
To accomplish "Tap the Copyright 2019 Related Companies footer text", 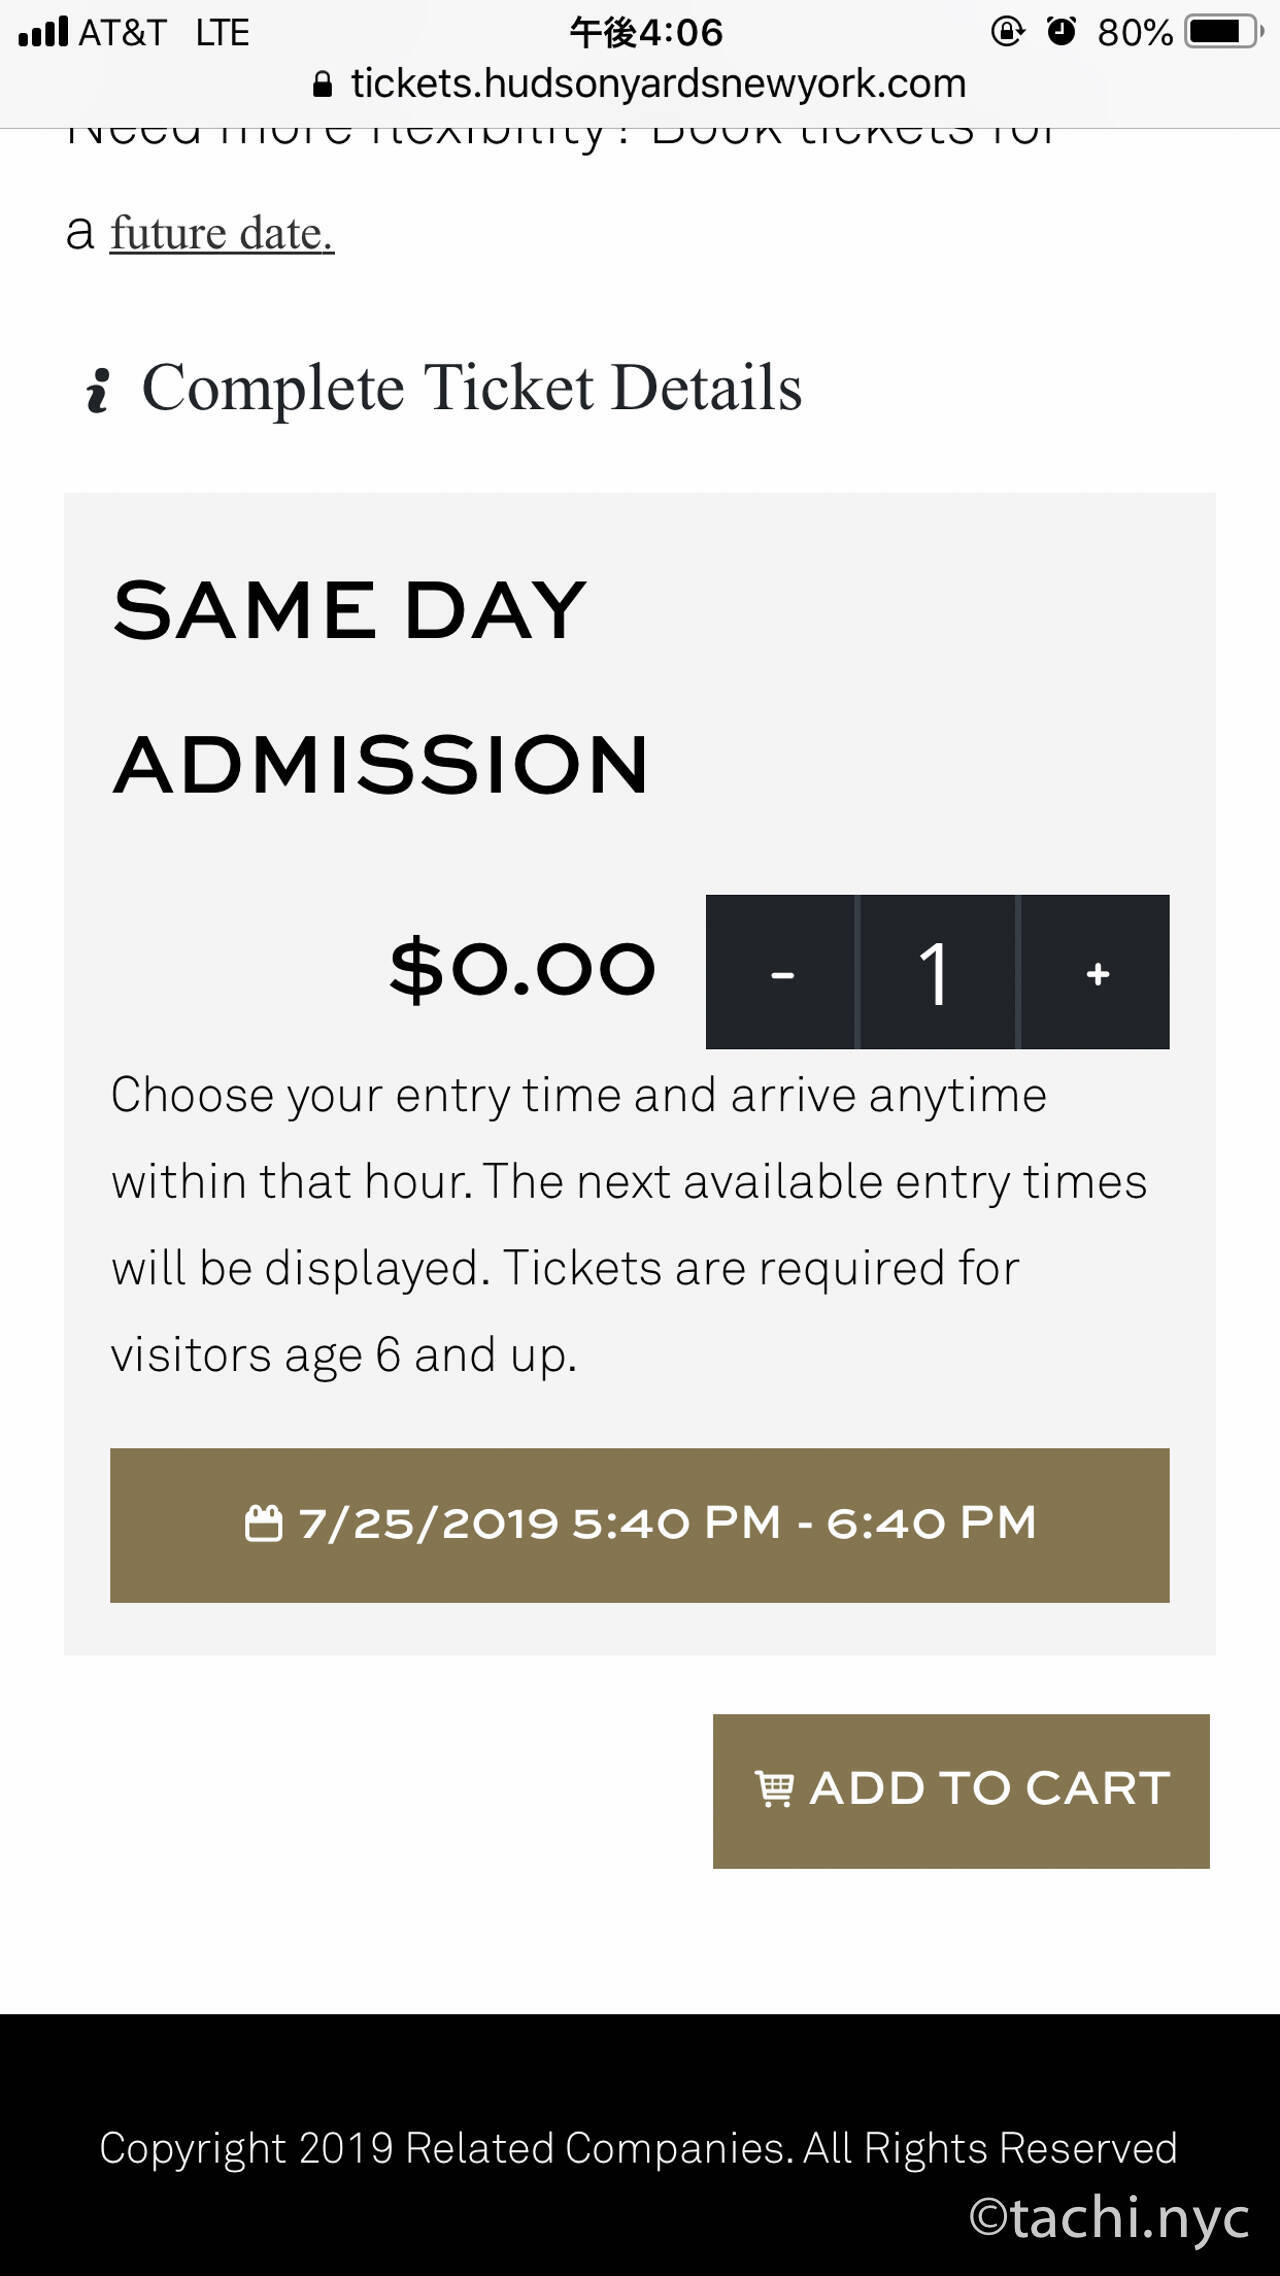I will click(x=638, y=2148).
